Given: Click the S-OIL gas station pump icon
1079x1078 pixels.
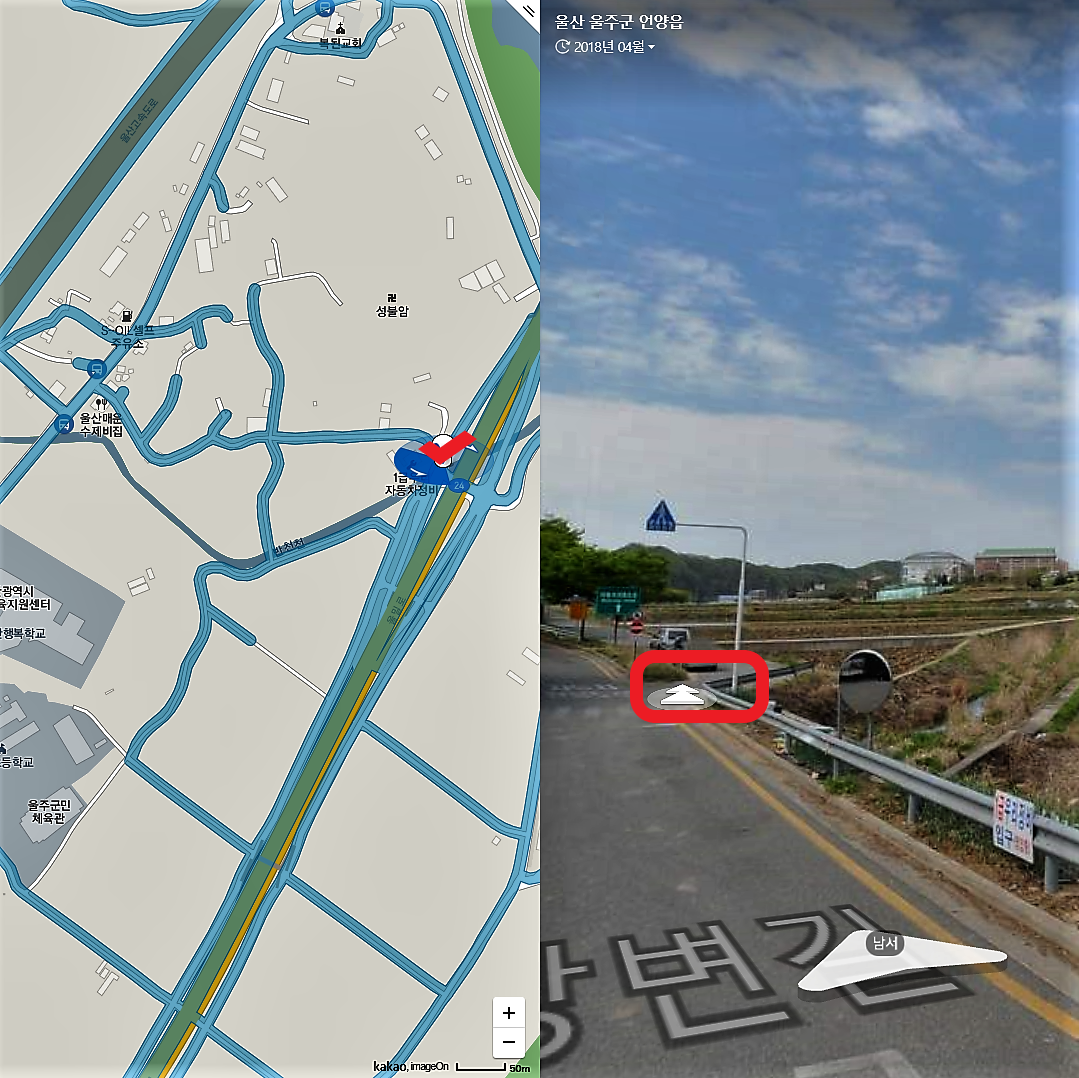Looking at the screenshot, I should [127, 316].
